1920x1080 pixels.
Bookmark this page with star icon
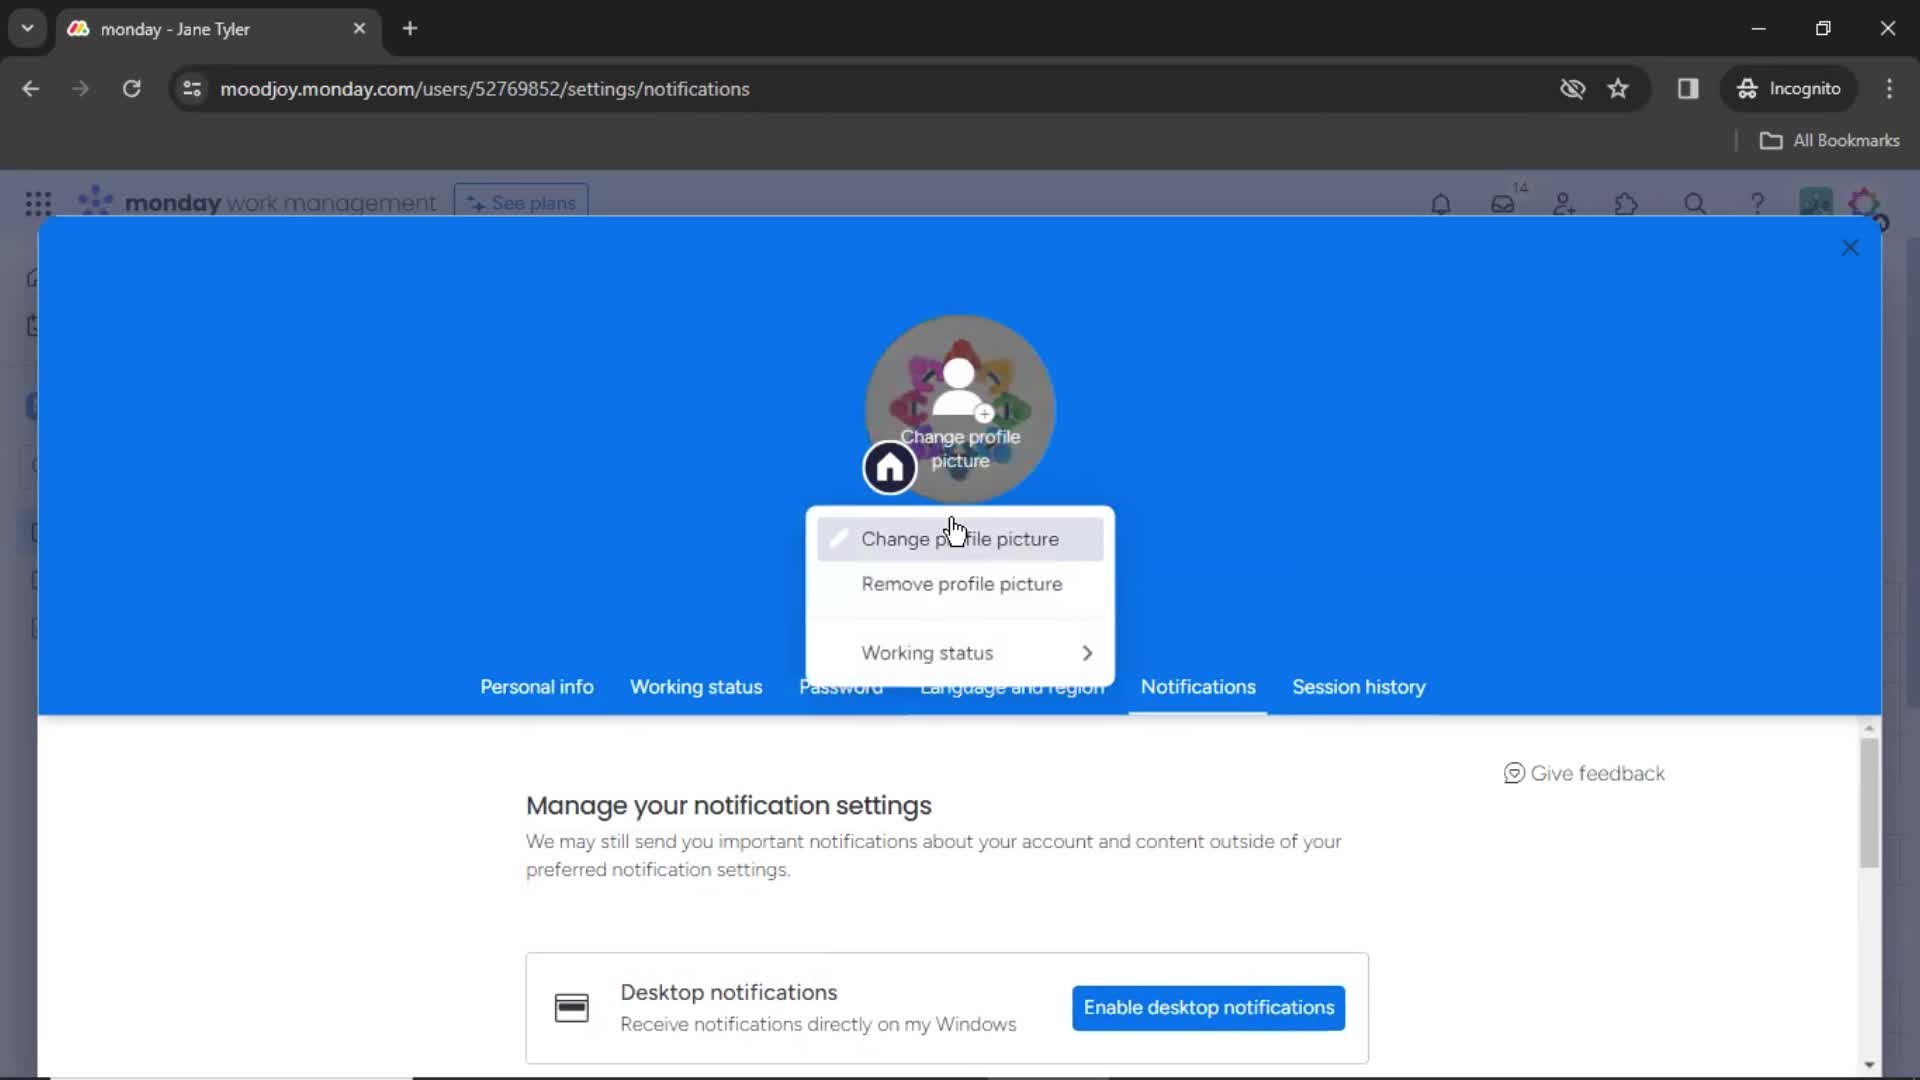1618,89
